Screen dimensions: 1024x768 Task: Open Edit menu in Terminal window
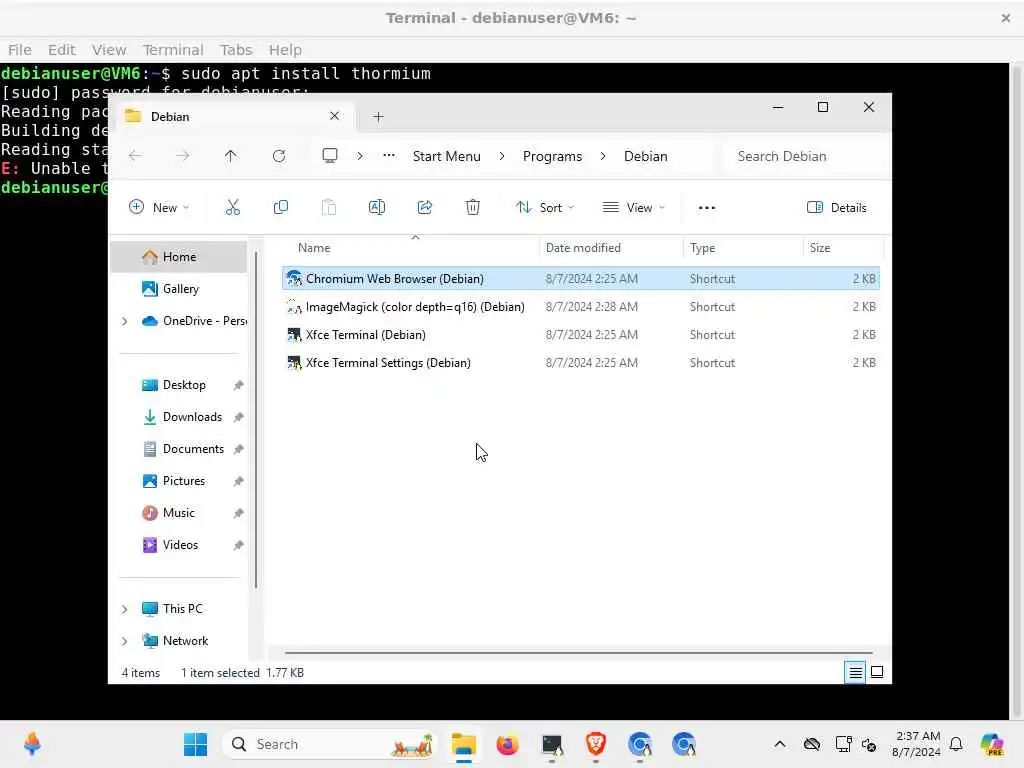[61, 50]
